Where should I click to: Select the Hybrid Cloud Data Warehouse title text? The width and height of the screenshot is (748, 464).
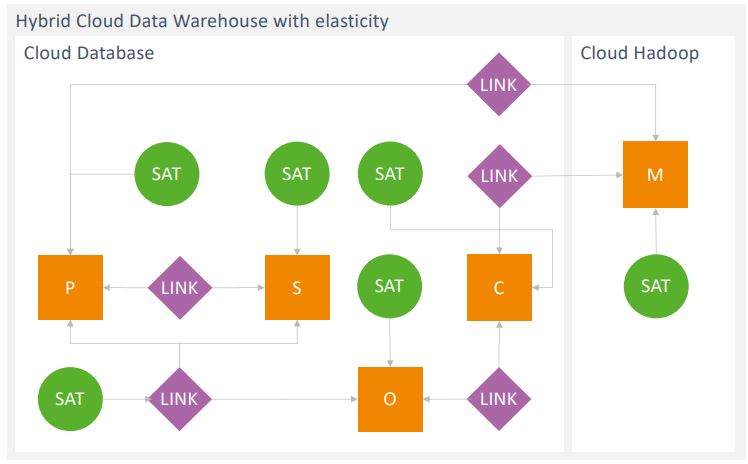(x=202, y=20)
